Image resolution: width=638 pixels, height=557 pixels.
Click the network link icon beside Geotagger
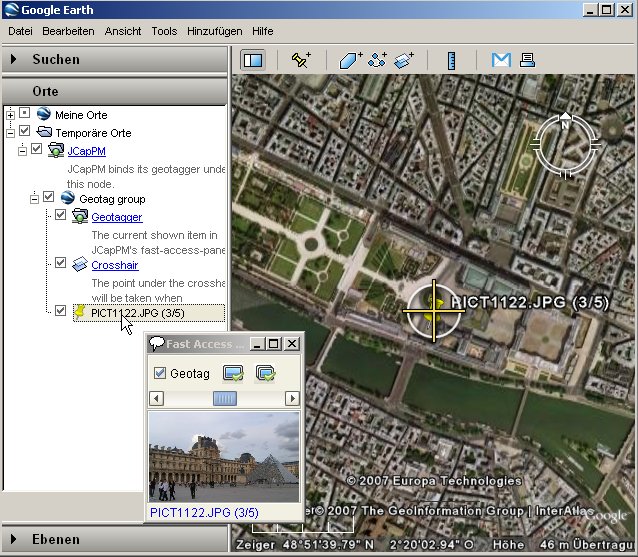pyautogui.click(x=80, y=216)
